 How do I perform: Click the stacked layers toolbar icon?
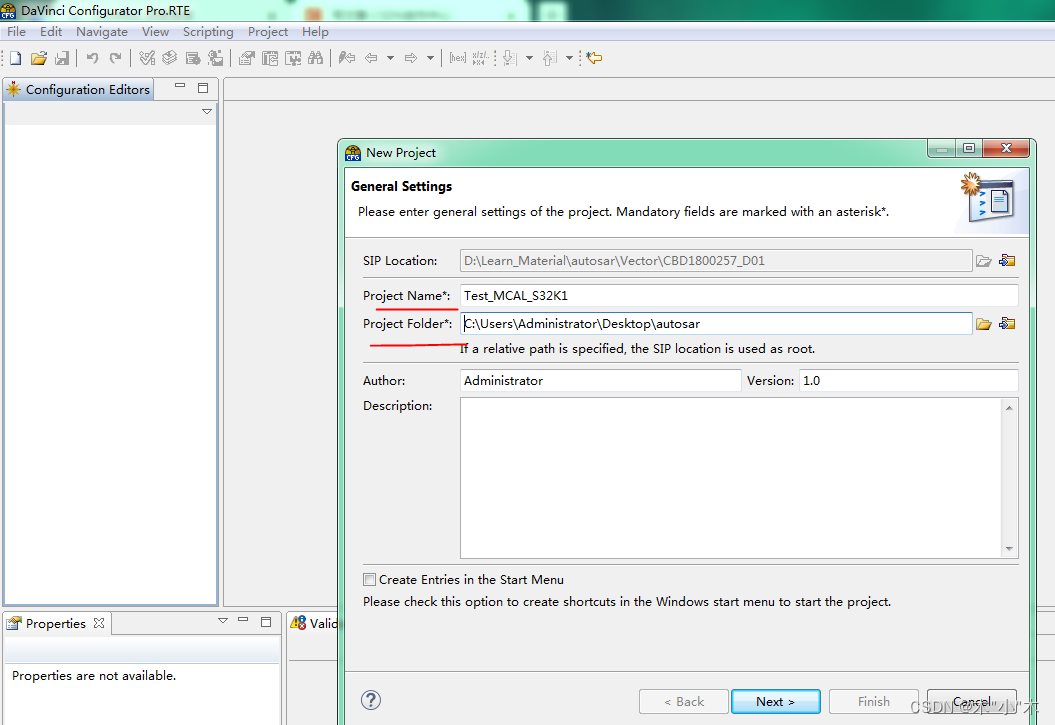pyautogui.click(x=170, y=58)
